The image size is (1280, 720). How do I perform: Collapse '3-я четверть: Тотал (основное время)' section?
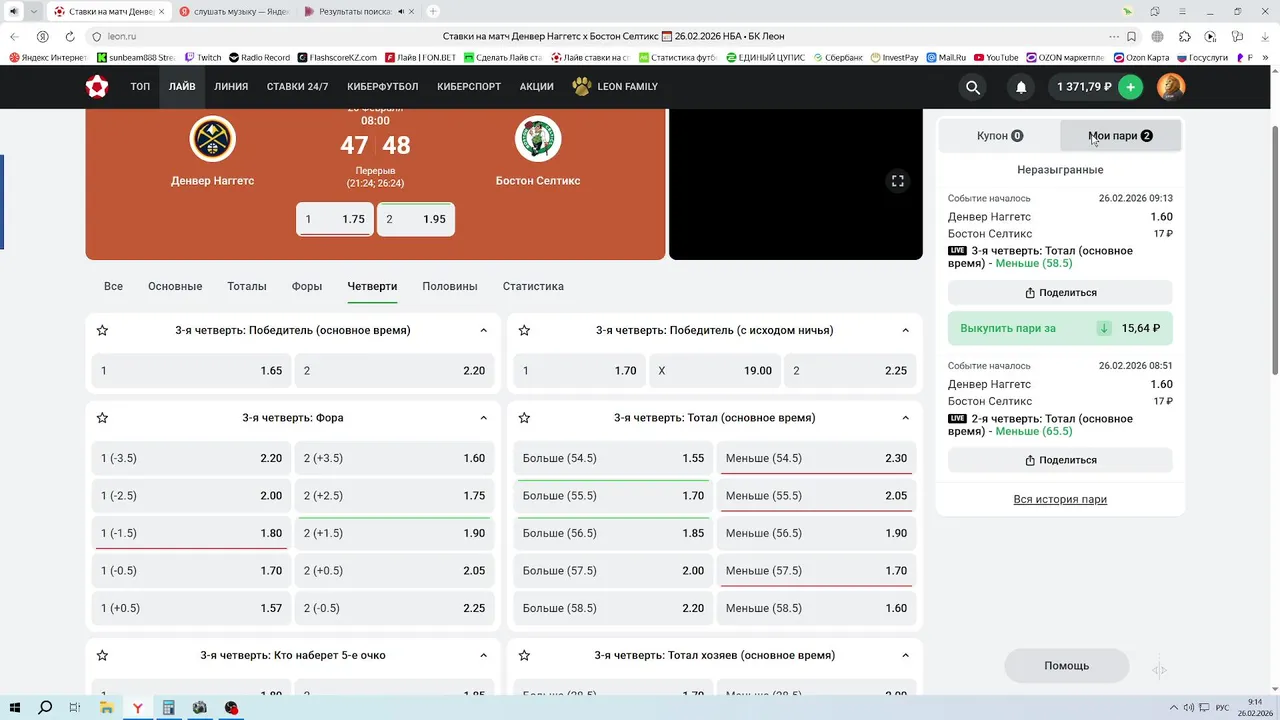point(905,418)
